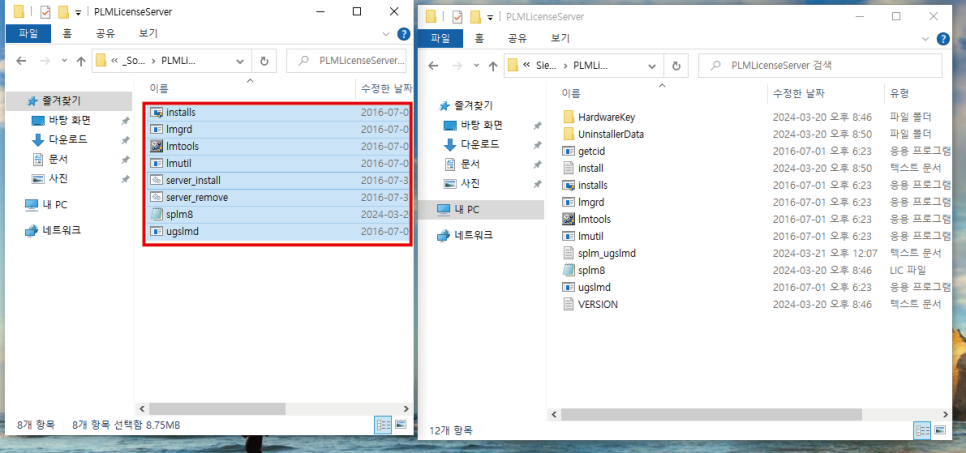
Task: Switch to details view in right window
Action: (x=922, y=429)
